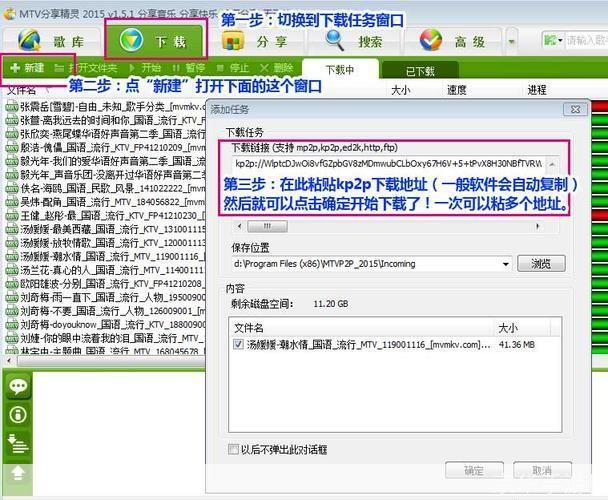Click 开始 start toolbar button
The width and height of the screenshot is (608, 500).
coord(145,68)
